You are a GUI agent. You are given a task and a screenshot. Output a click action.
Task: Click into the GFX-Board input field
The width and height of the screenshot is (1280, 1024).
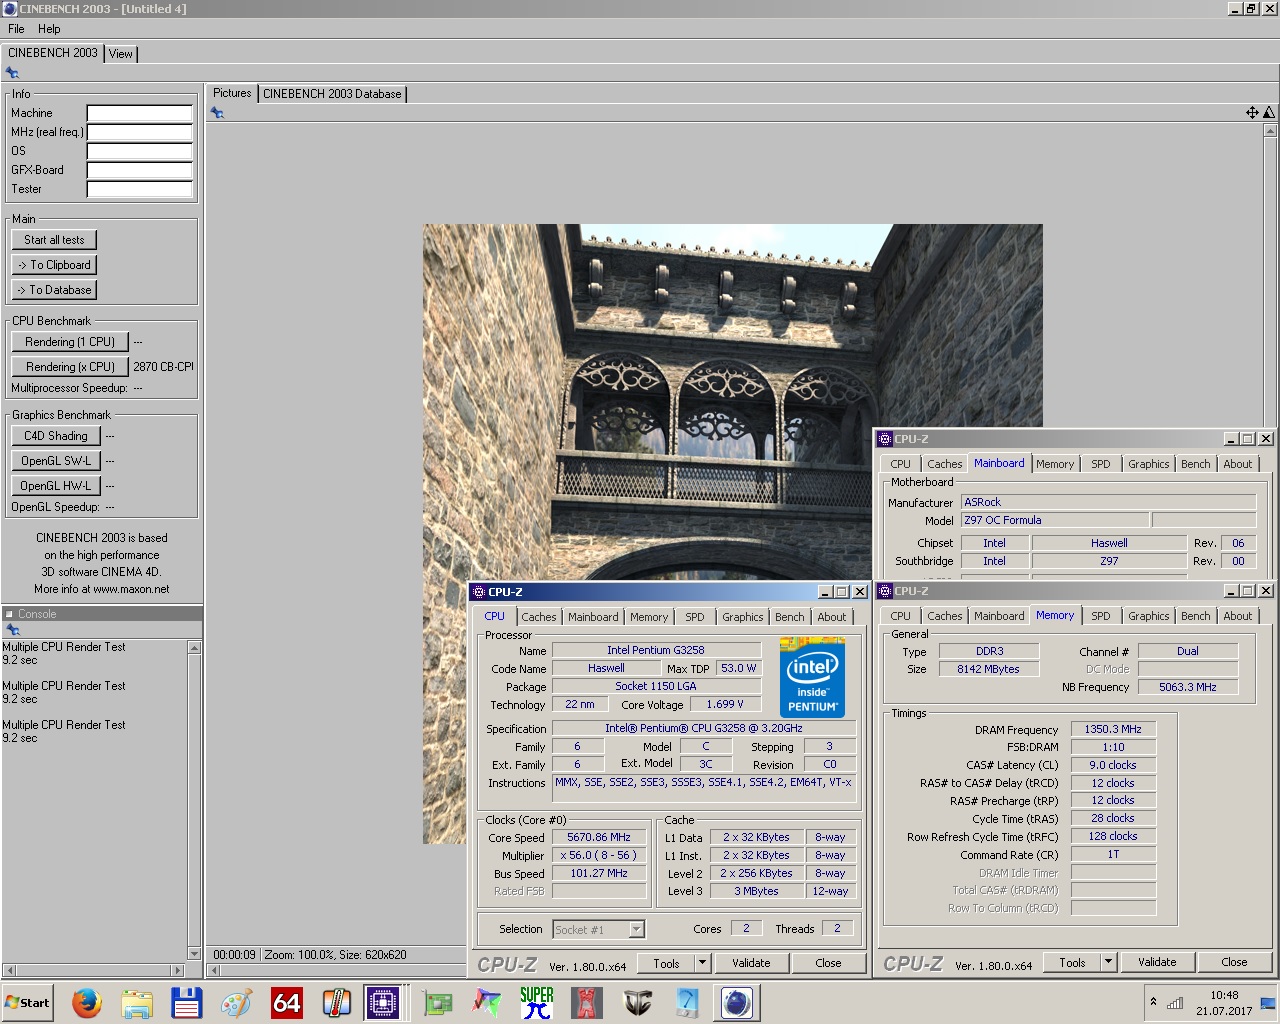[x=139, y=170]
